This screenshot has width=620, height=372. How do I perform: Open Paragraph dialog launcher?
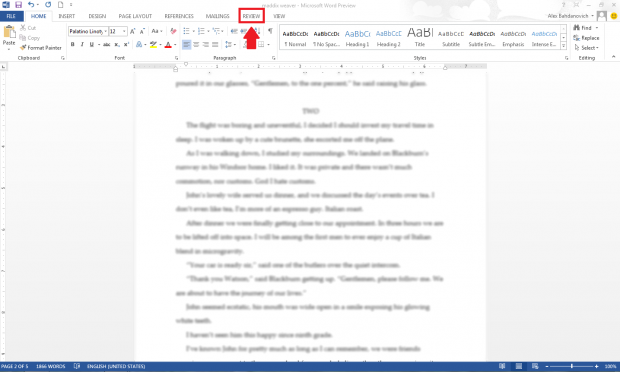click(273, 58)
